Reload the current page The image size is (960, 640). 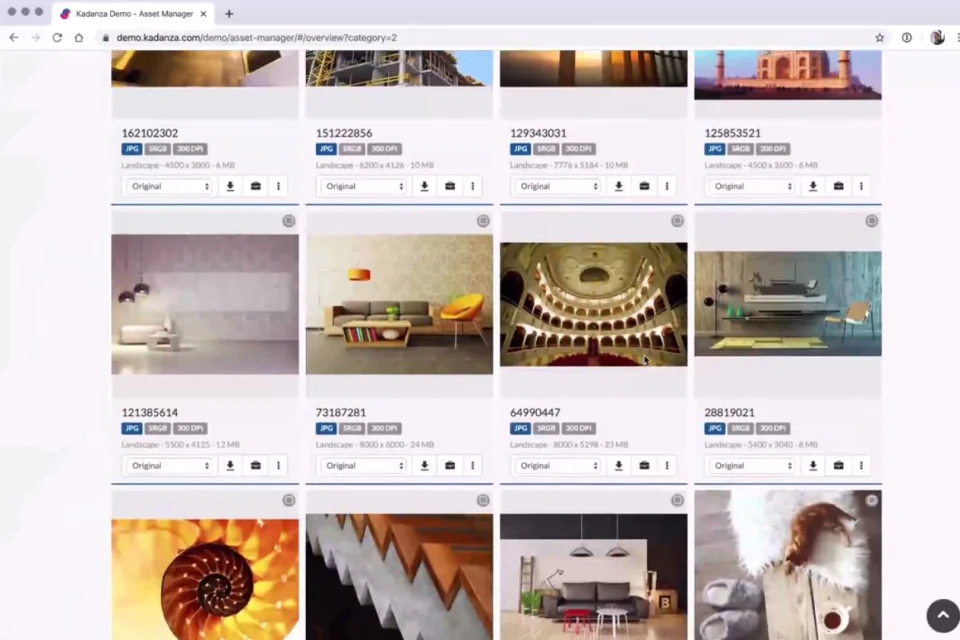(57, 37)
